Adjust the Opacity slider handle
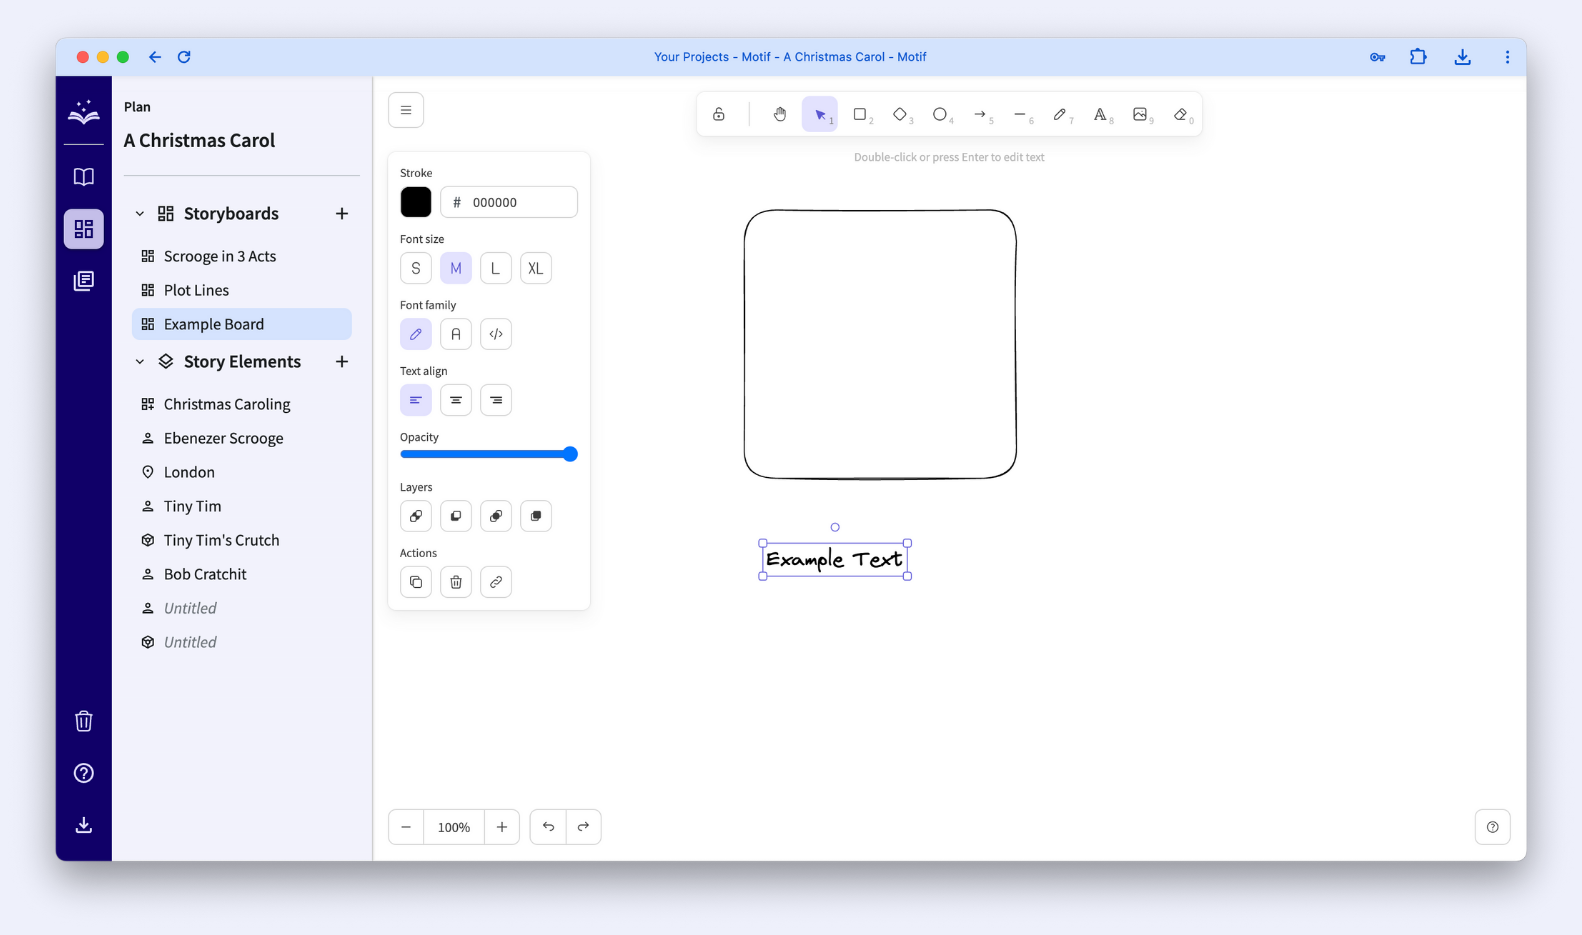The height and width of the screenshot is (935, 1582). point(570,454)
